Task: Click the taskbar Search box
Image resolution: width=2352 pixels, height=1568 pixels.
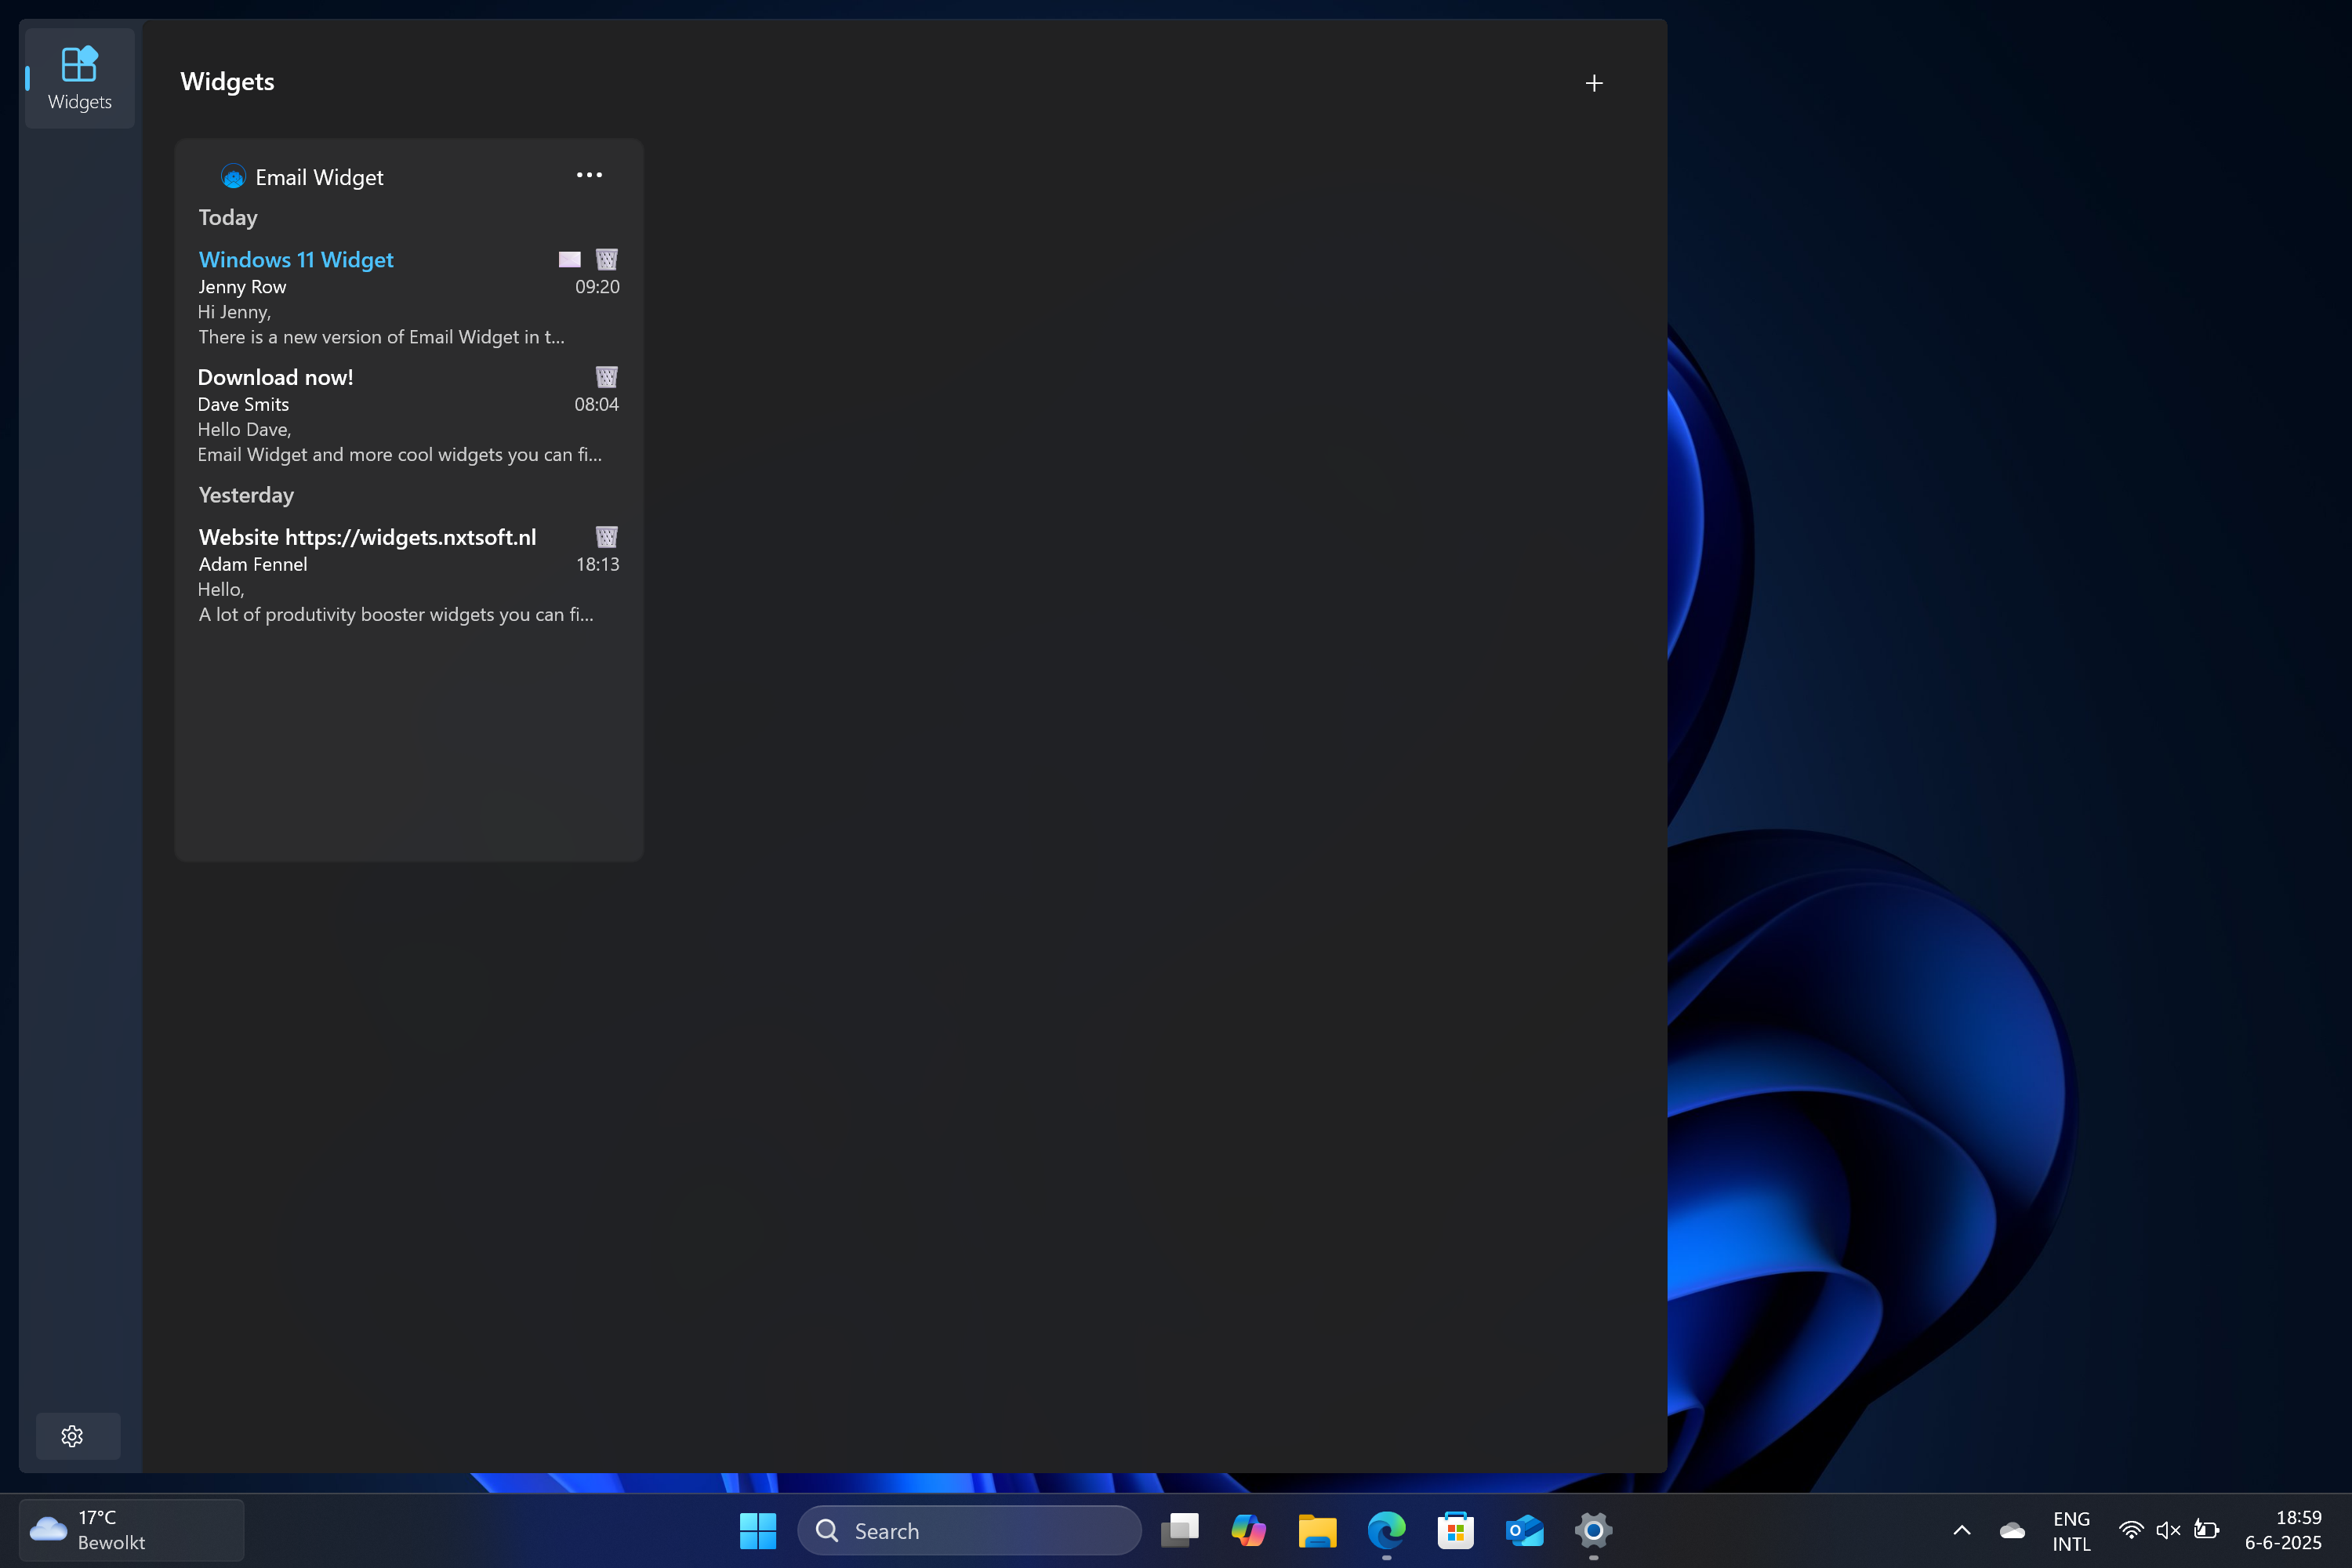Action: pyautogui.click(x=969, y=1530)
